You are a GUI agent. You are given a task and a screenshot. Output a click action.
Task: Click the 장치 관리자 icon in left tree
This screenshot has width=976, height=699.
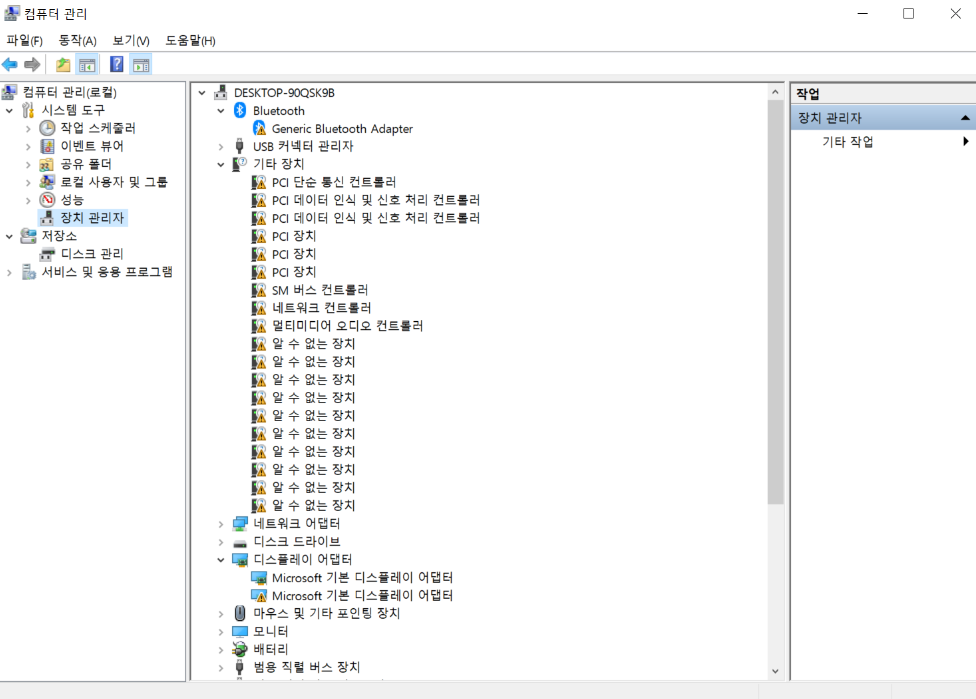click(47, 218)
